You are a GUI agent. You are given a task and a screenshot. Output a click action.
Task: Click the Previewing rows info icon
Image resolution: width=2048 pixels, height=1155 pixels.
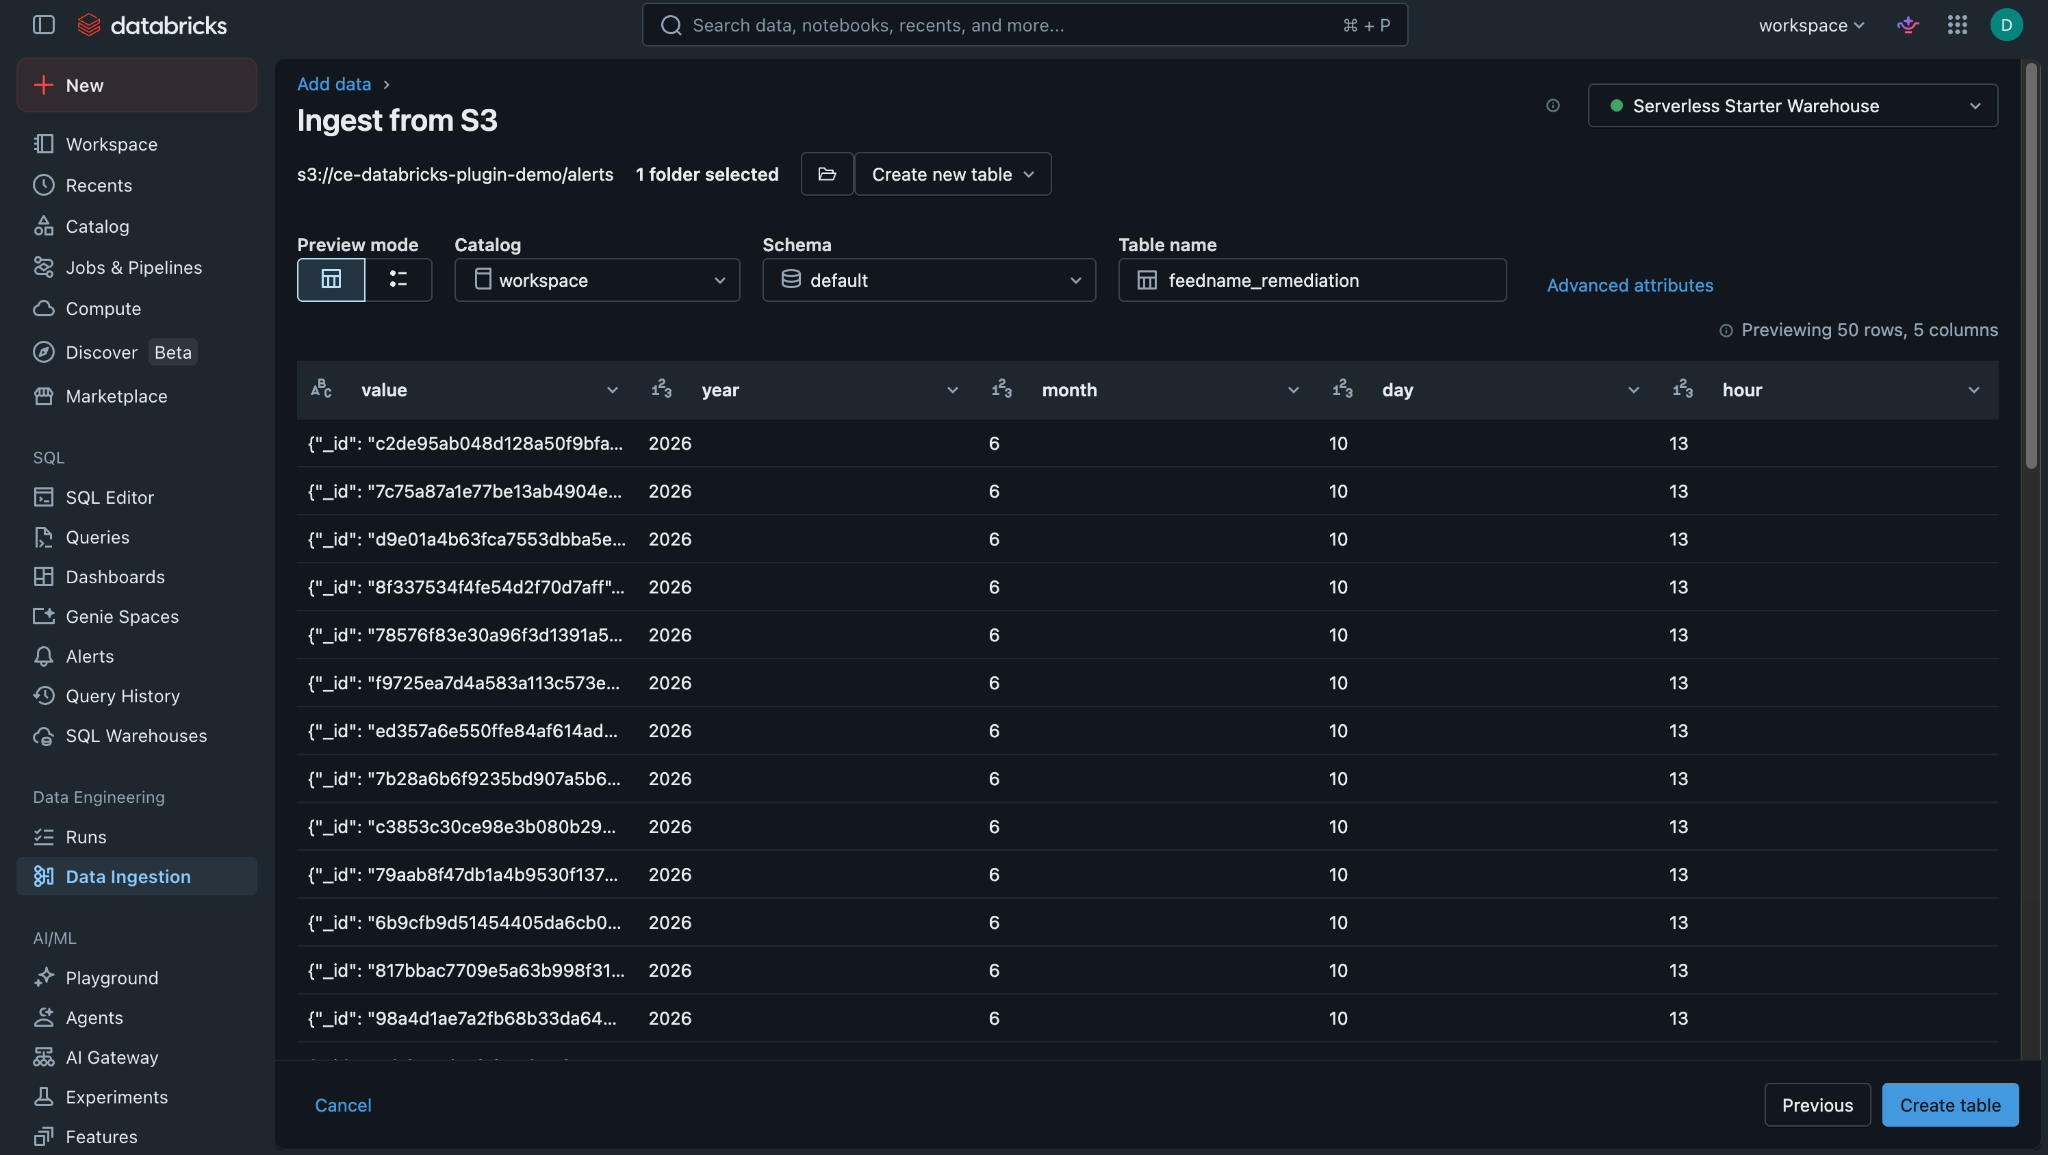(1726, 331)
